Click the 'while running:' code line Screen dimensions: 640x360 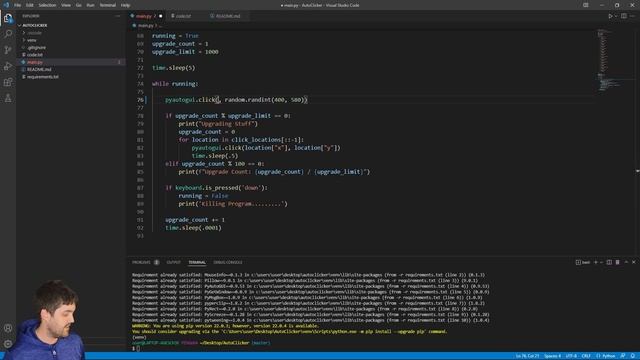pyautogui.click(x=175, y=84)
